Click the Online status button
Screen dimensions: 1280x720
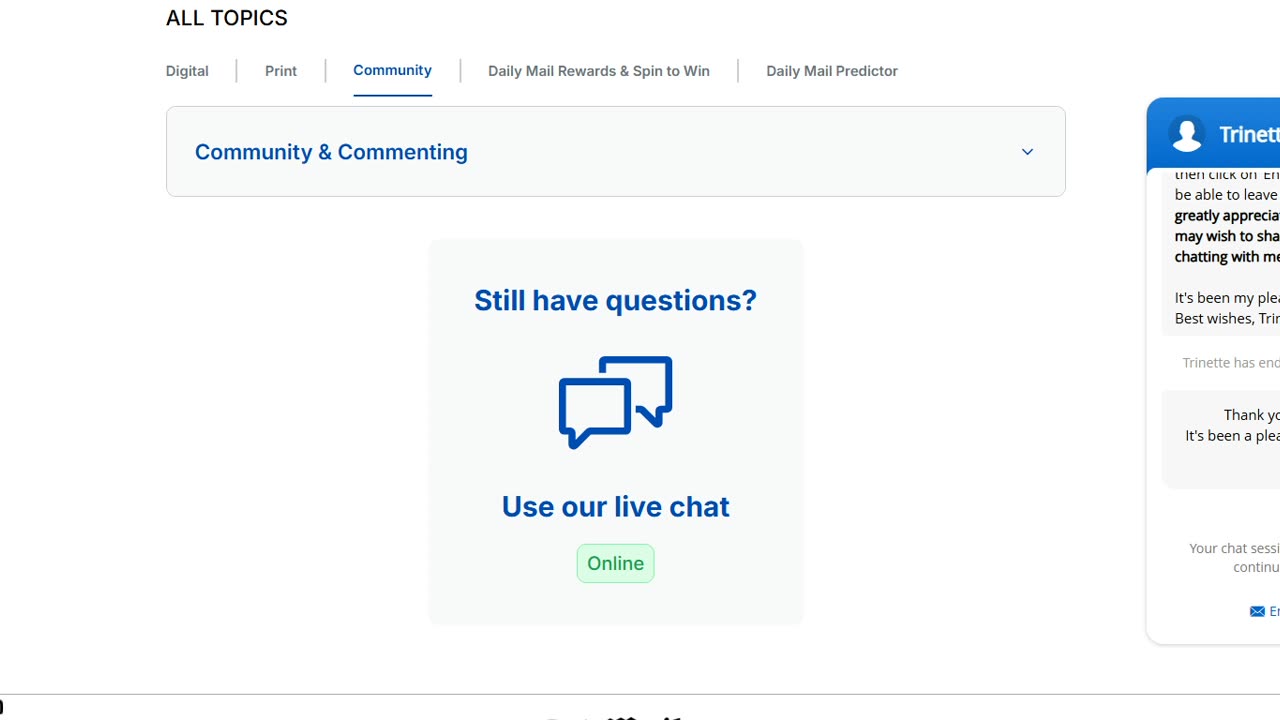[x=616, y=563]
